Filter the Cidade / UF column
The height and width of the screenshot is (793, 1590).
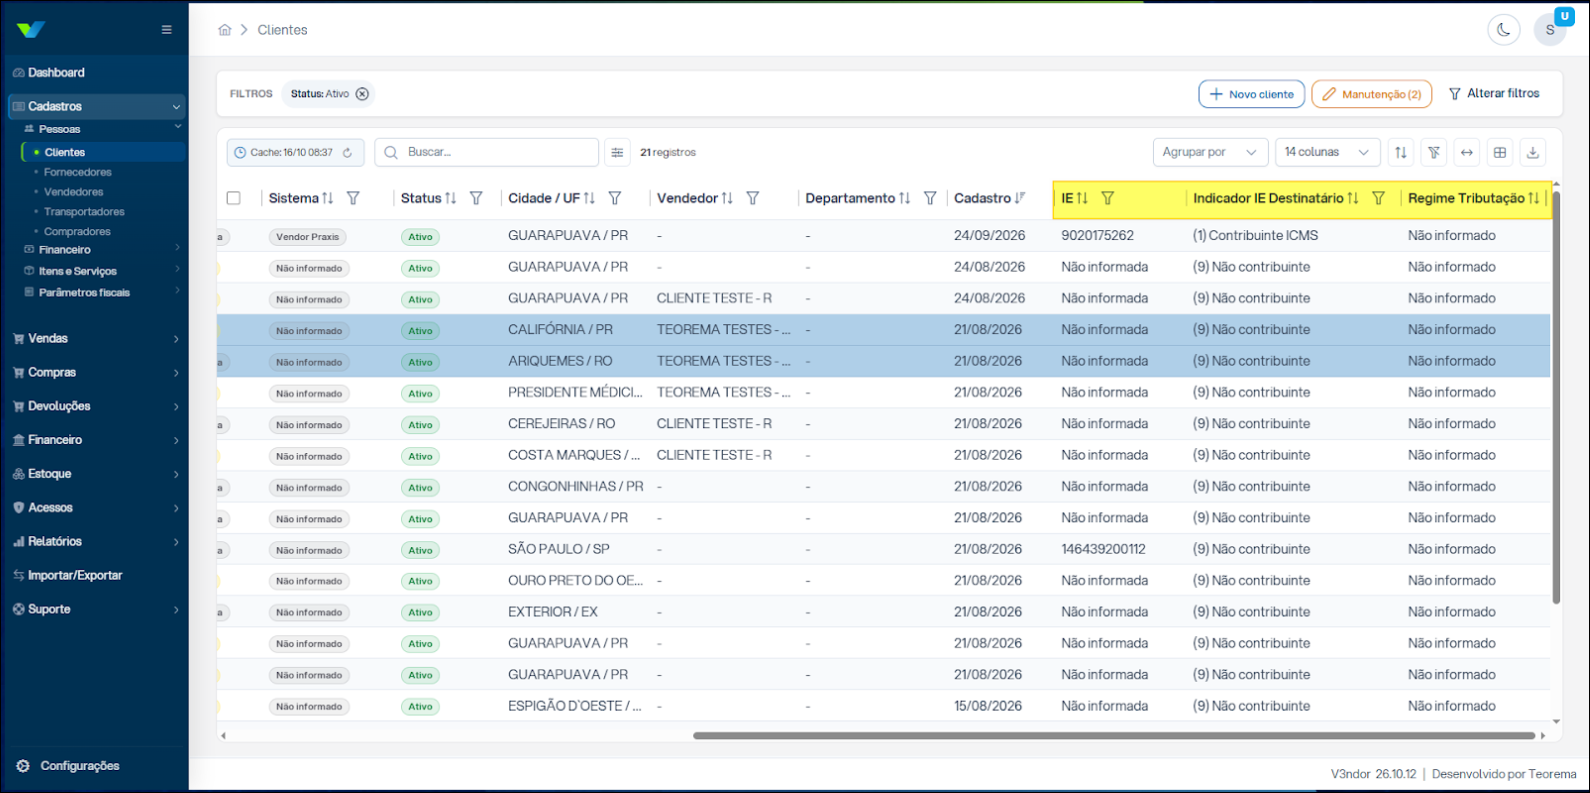[x=615, y=198]
